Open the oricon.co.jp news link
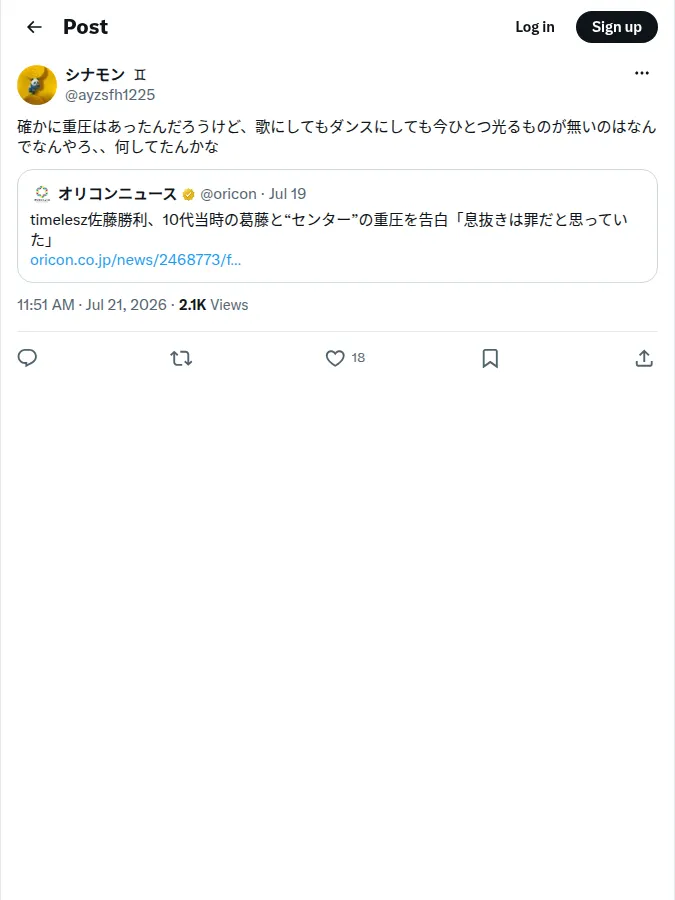Viewport: 675px width, 900px height. point(135,260)
